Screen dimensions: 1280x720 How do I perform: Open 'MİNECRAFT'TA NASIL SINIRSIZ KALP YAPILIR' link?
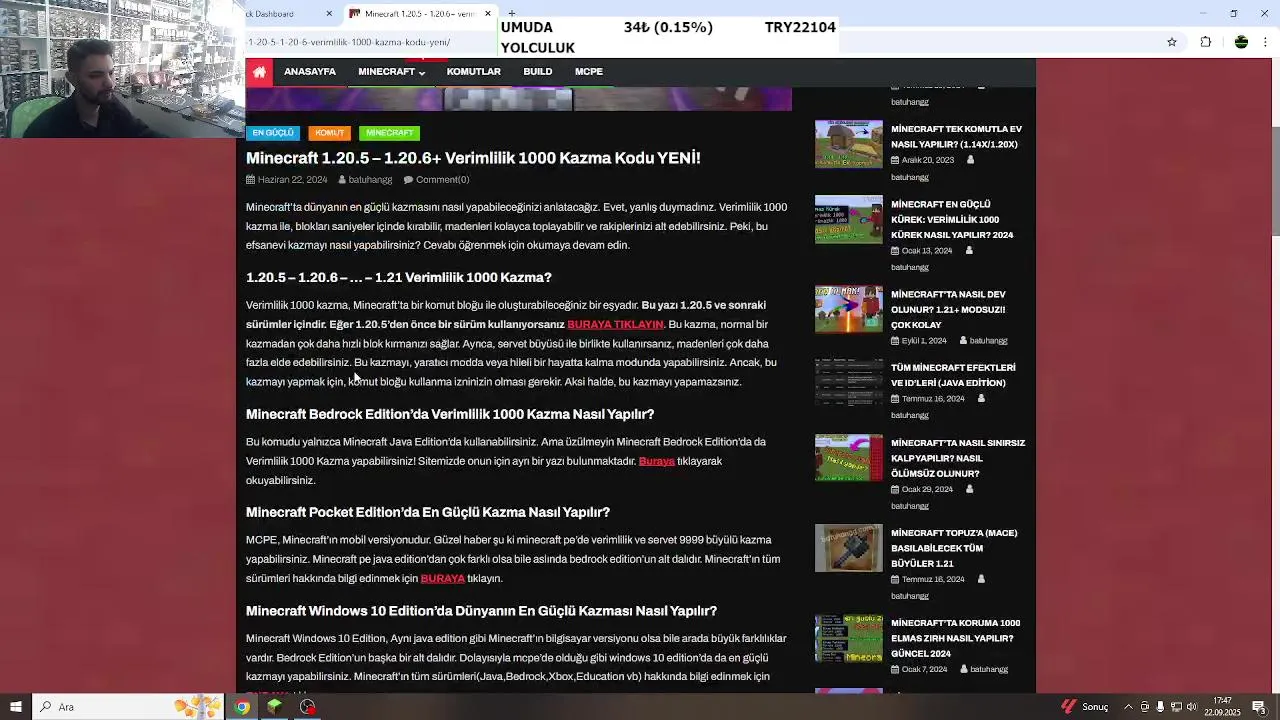(958, 458)
